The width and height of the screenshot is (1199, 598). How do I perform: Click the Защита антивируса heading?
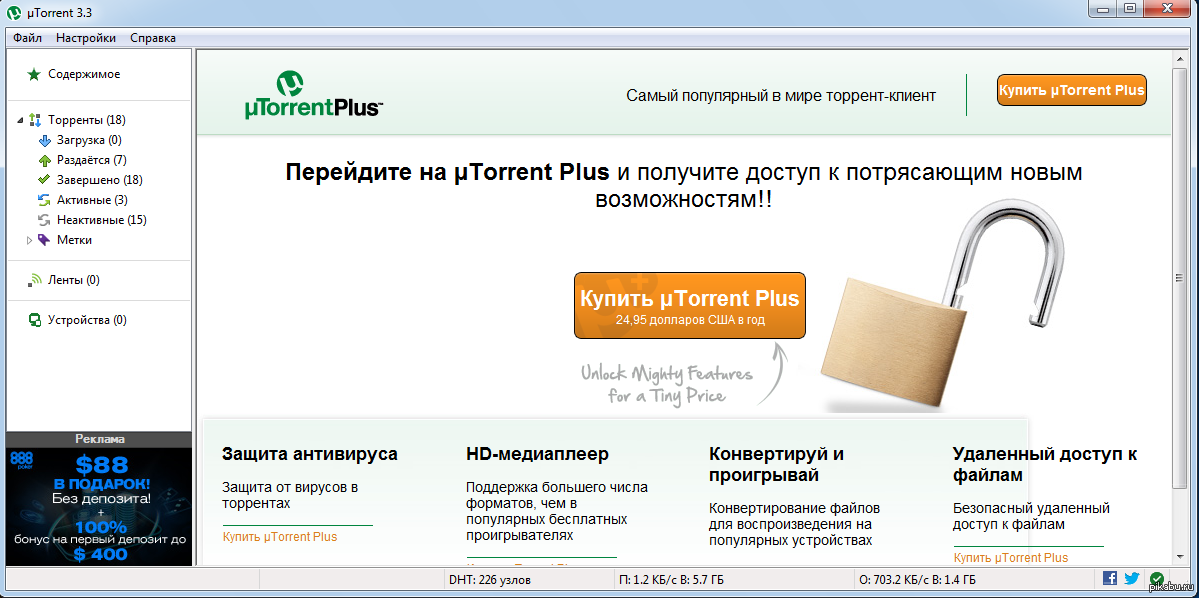(x=310, y=454)
